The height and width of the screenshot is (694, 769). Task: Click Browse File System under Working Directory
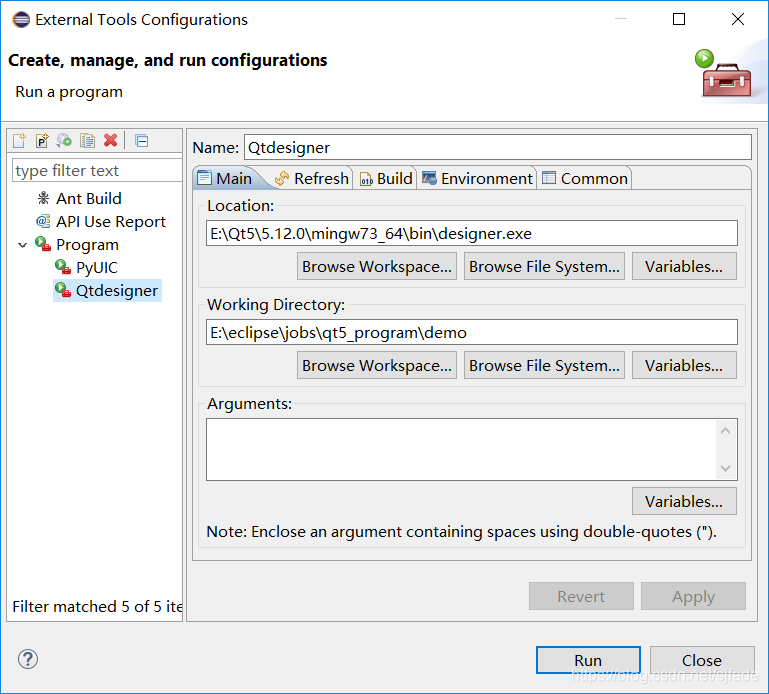click(544, 365)
